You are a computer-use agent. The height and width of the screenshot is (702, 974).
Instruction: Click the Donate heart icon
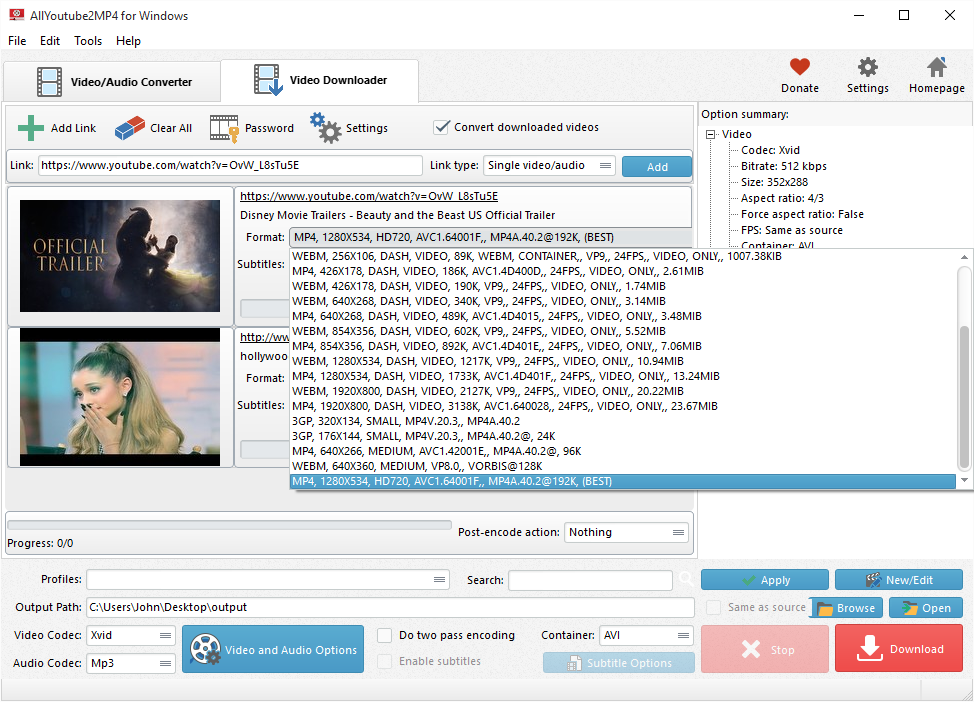tap(799, 67)
